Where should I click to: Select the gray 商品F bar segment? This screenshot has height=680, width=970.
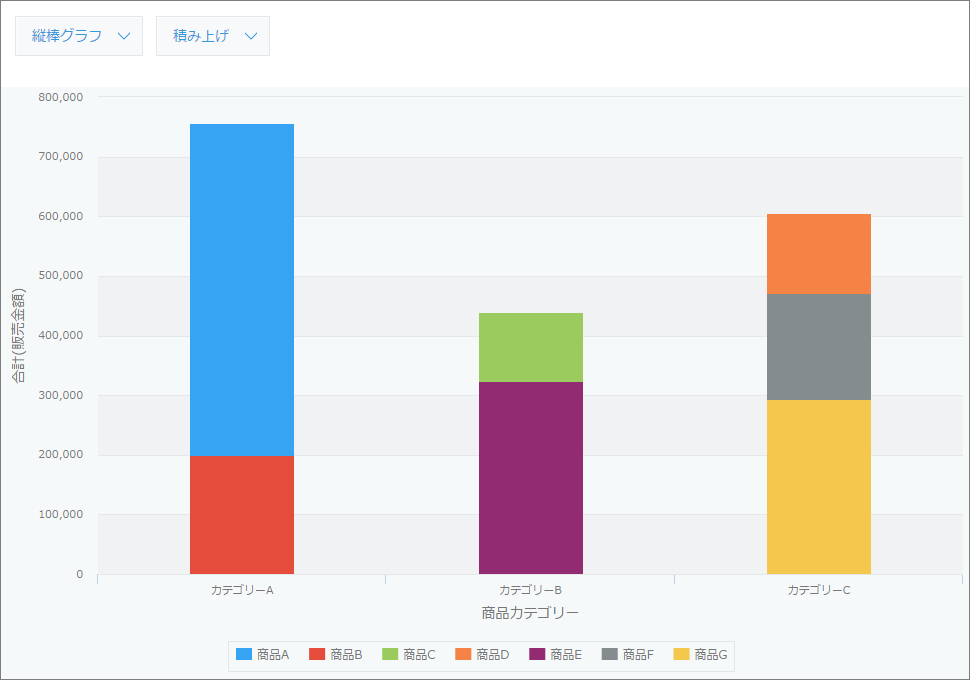tap(819, 347)
